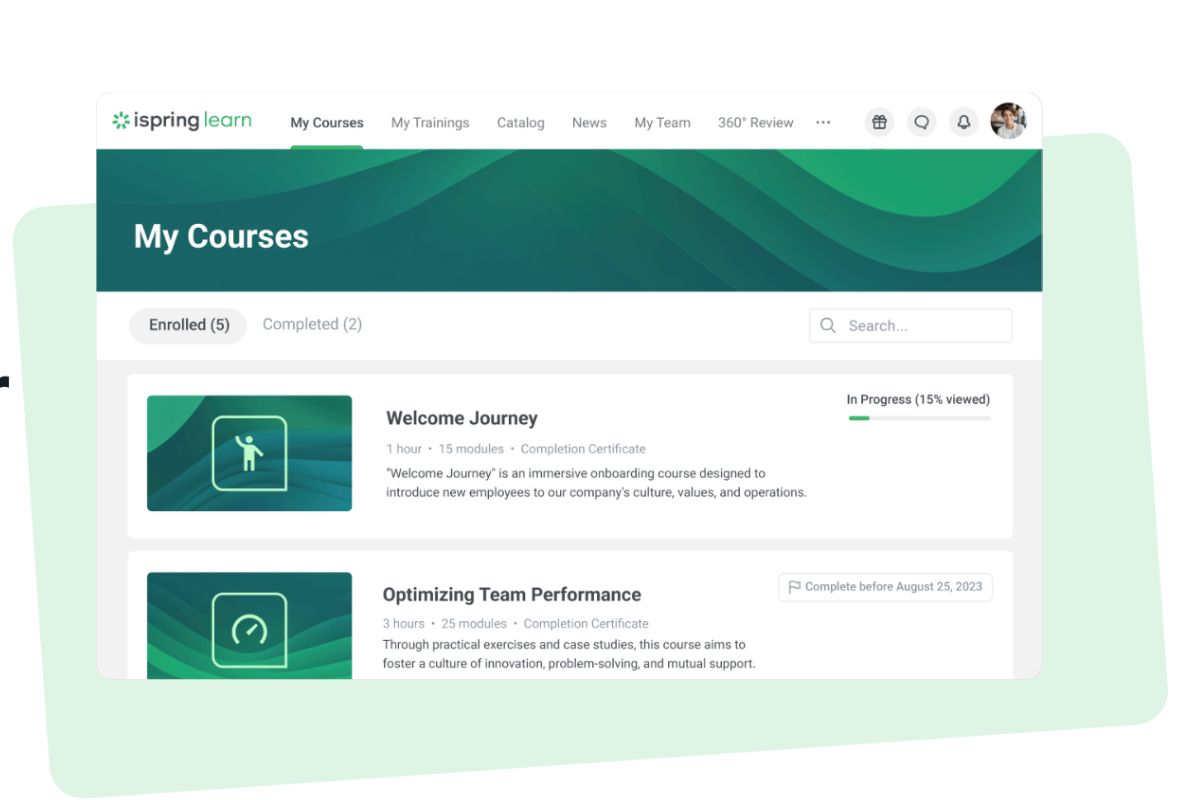
Task: Expand the more navigation items ellipsis
Action: pyautogui.click(x=823, y=122)
